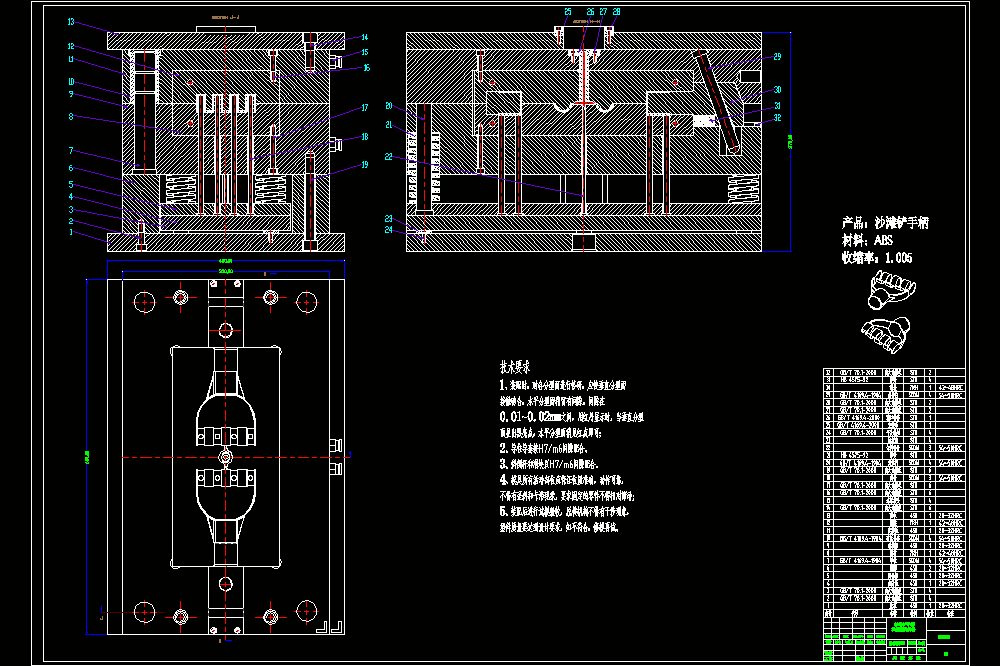Select the upper 3D handle model view
The height and width of the screenshot is (666, 1000).
point(892,290)
